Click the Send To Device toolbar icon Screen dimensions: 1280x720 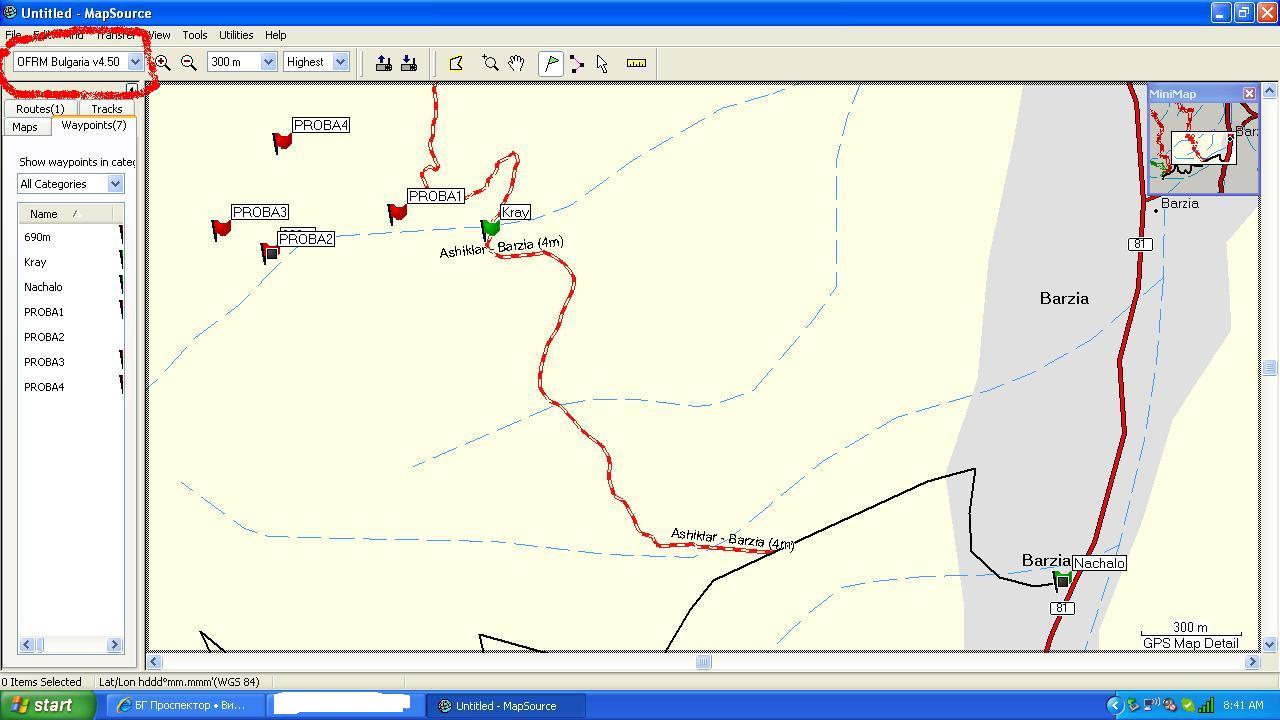(383, 63)
